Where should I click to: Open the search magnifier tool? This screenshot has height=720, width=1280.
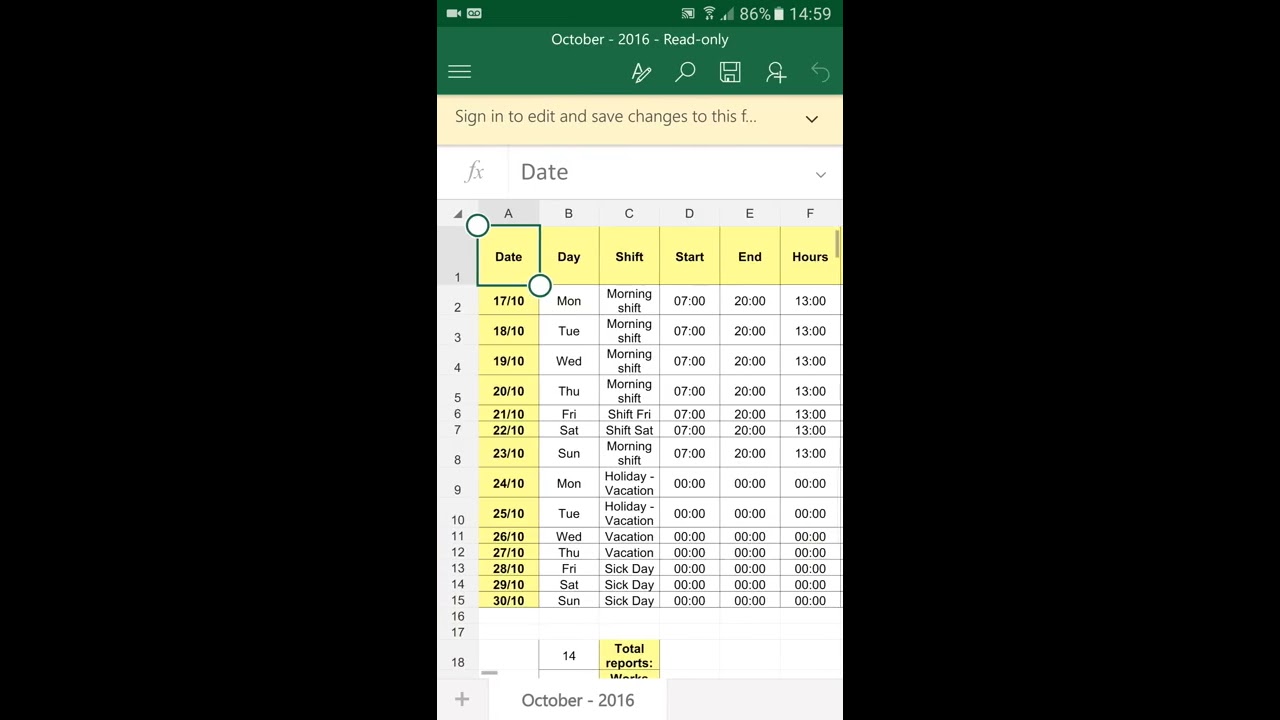[x=685, y=72]
